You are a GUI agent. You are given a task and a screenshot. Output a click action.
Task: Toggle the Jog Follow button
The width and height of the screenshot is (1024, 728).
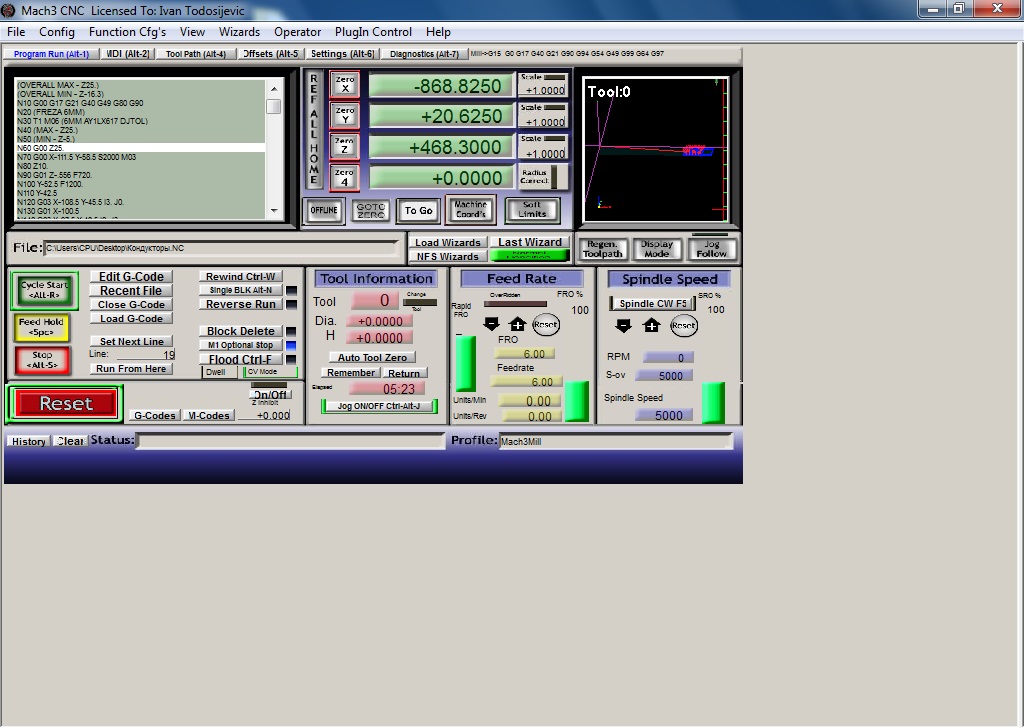click(x=711, y=249)
